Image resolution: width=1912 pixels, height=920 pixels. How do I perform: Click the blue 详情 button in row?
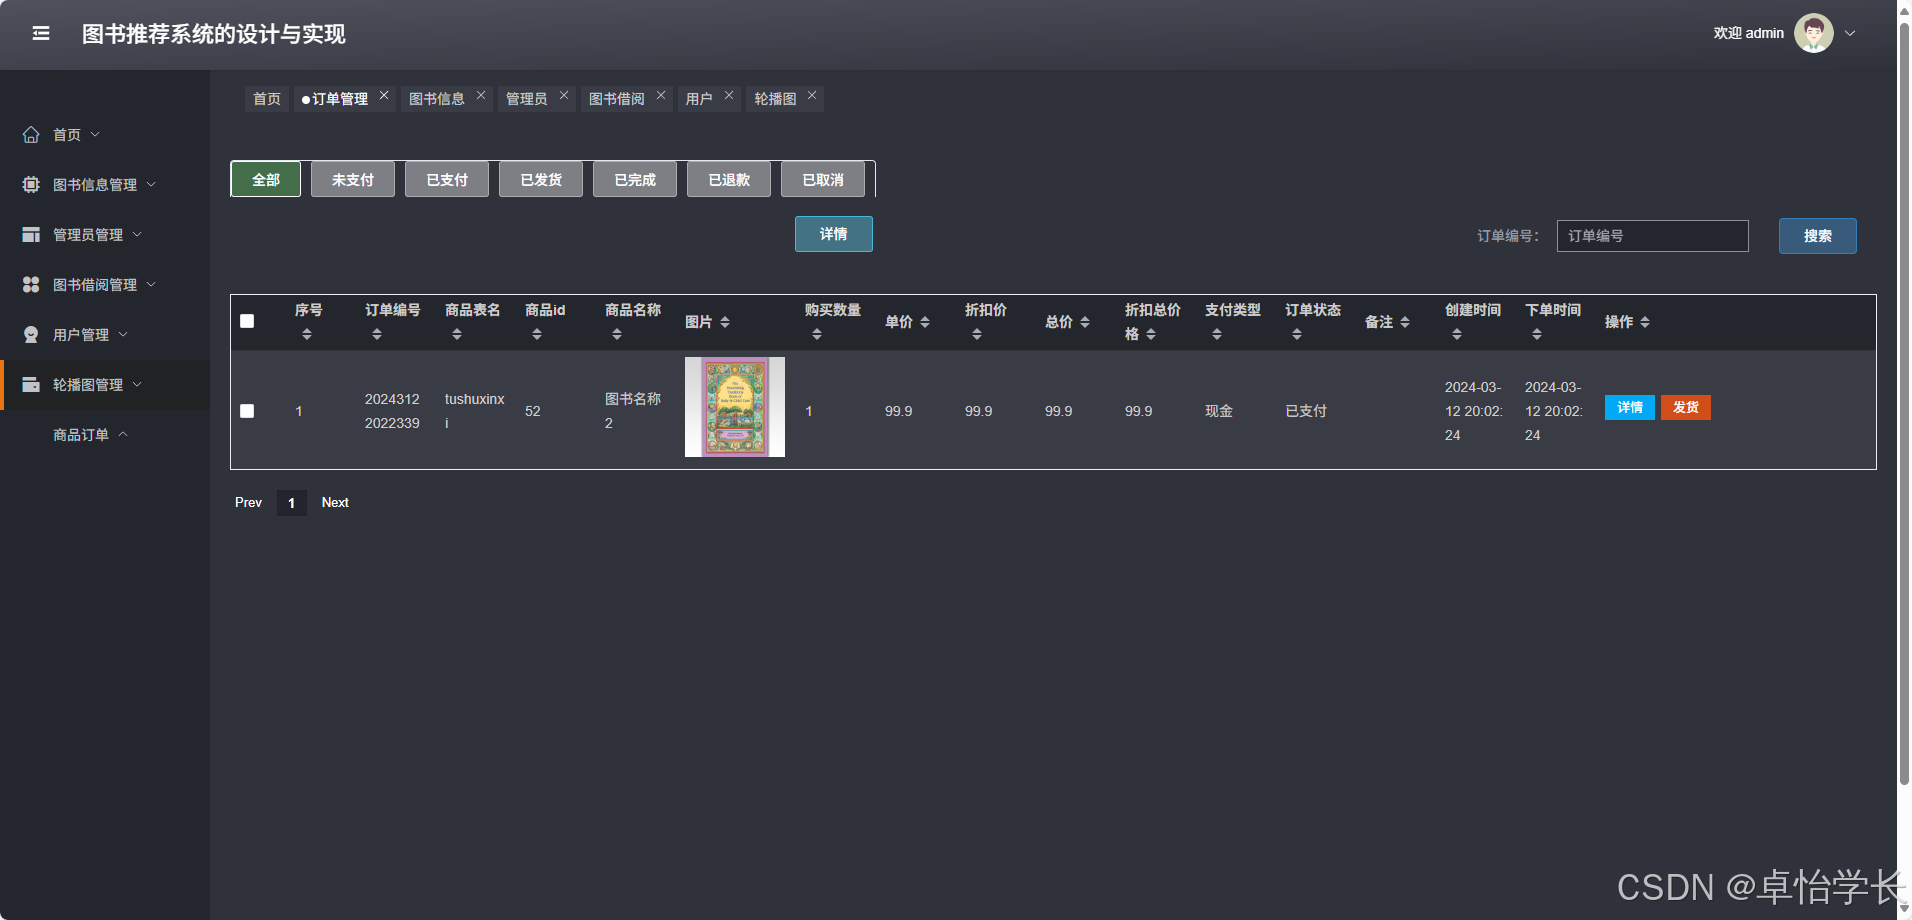click(x=1630, y=407)
